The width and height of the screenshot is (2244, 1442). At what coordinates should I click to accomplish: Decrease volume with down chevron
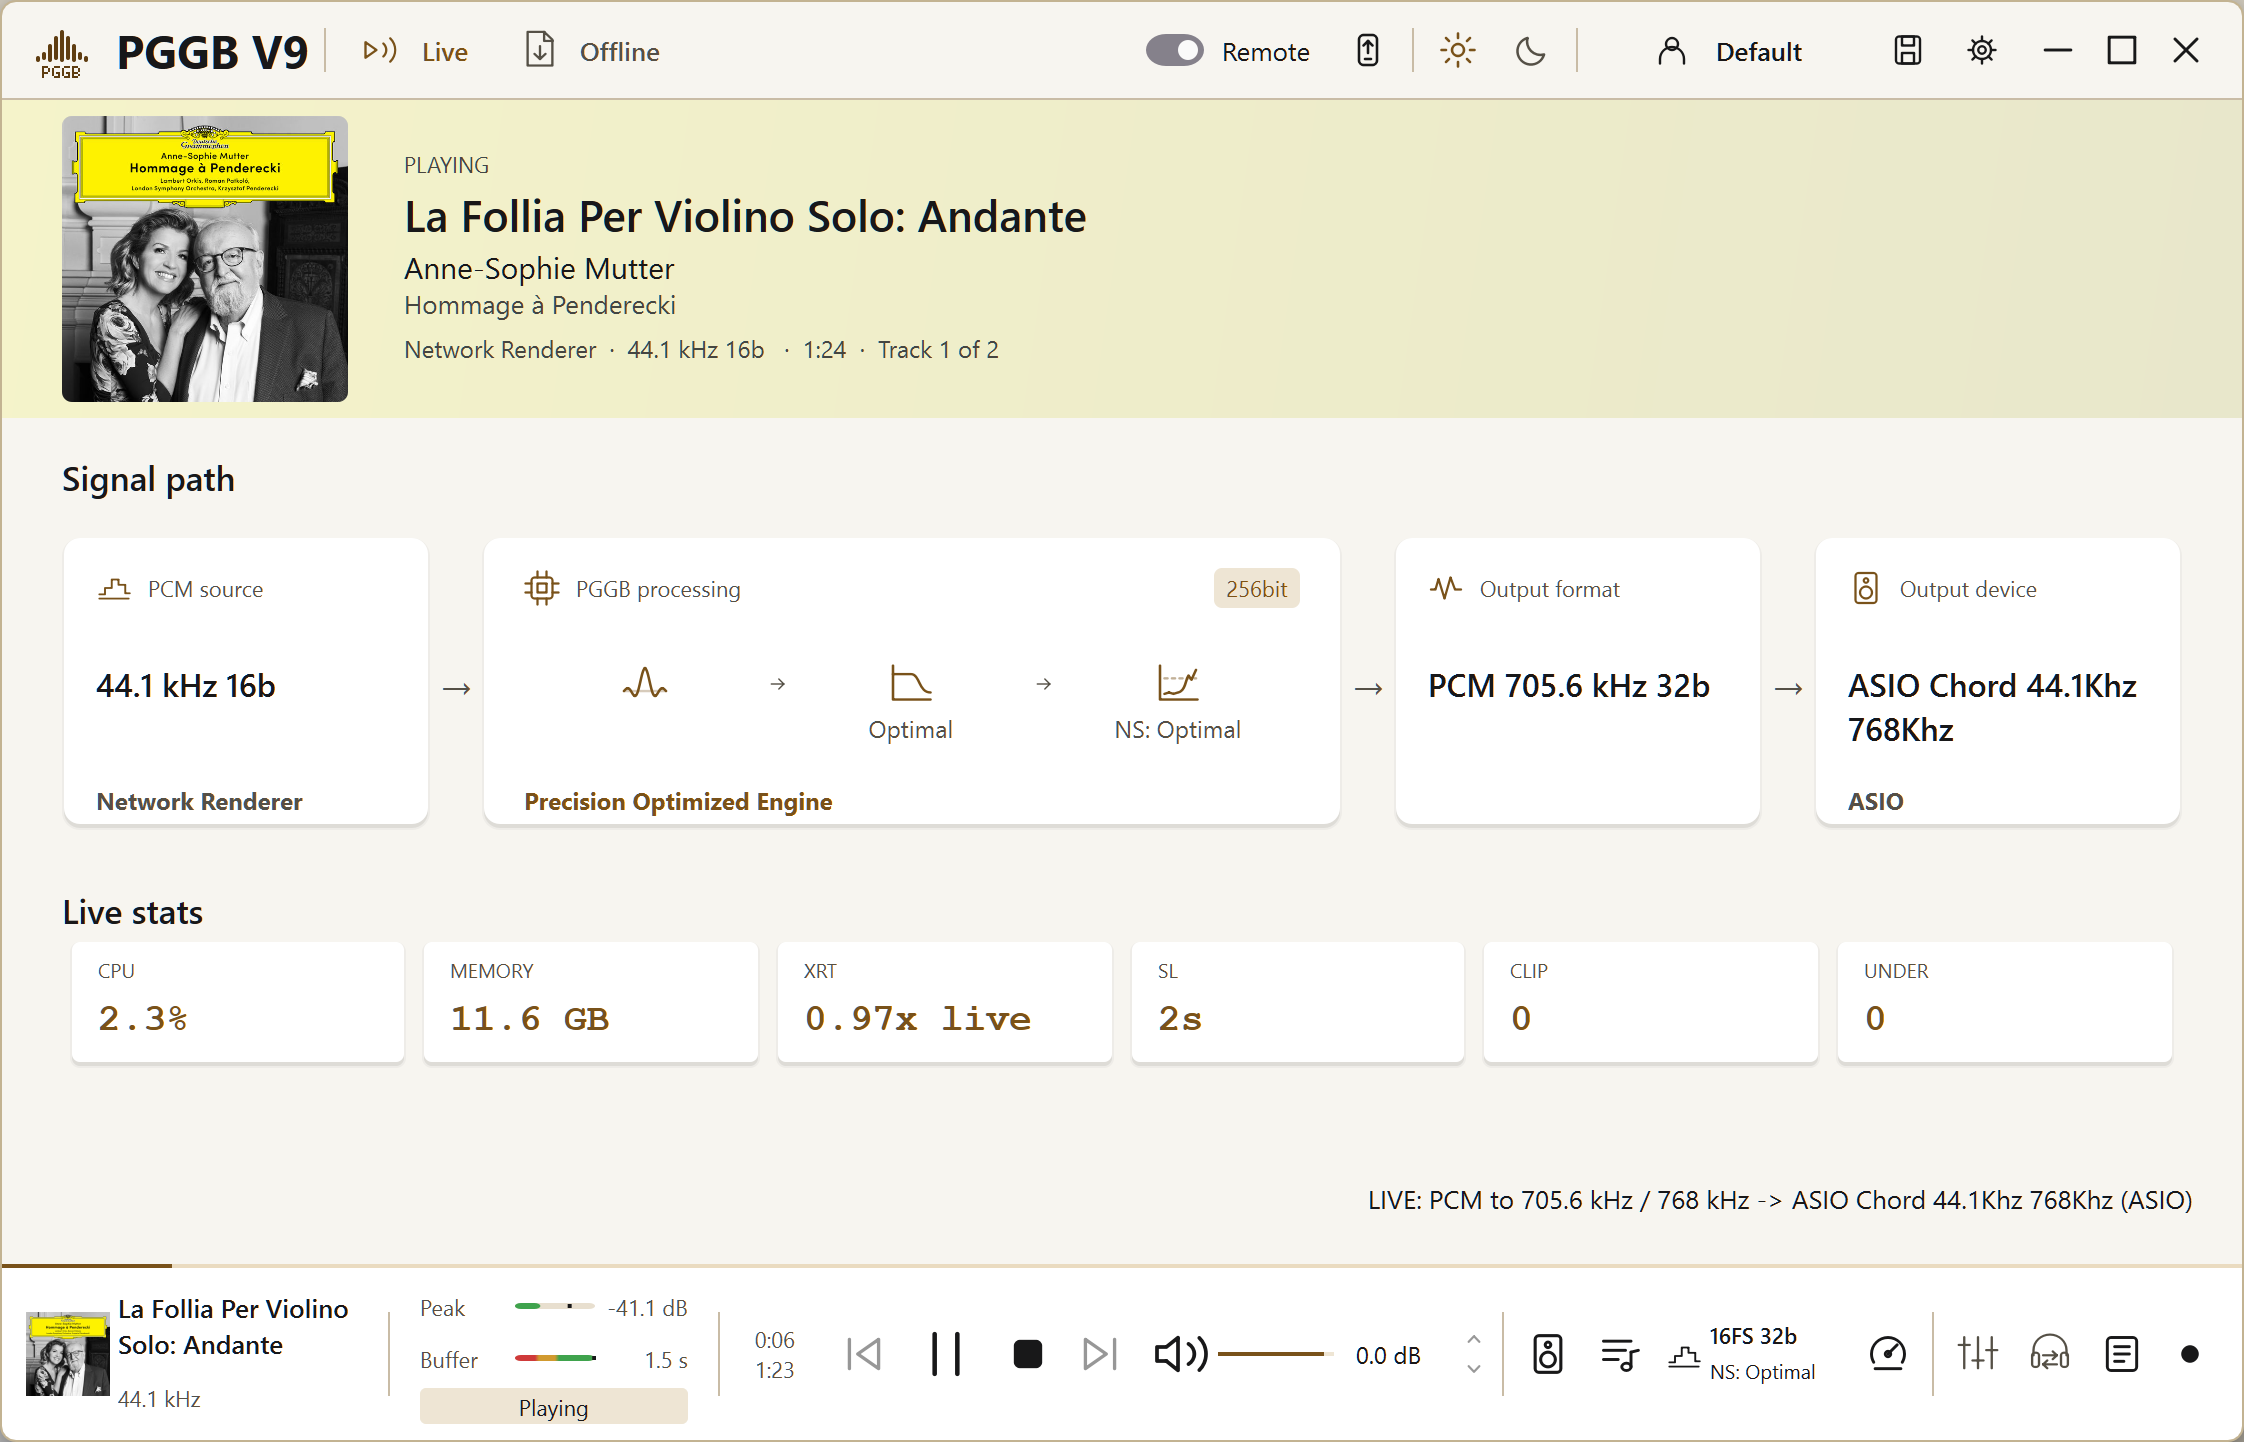coord(1473,1369)
